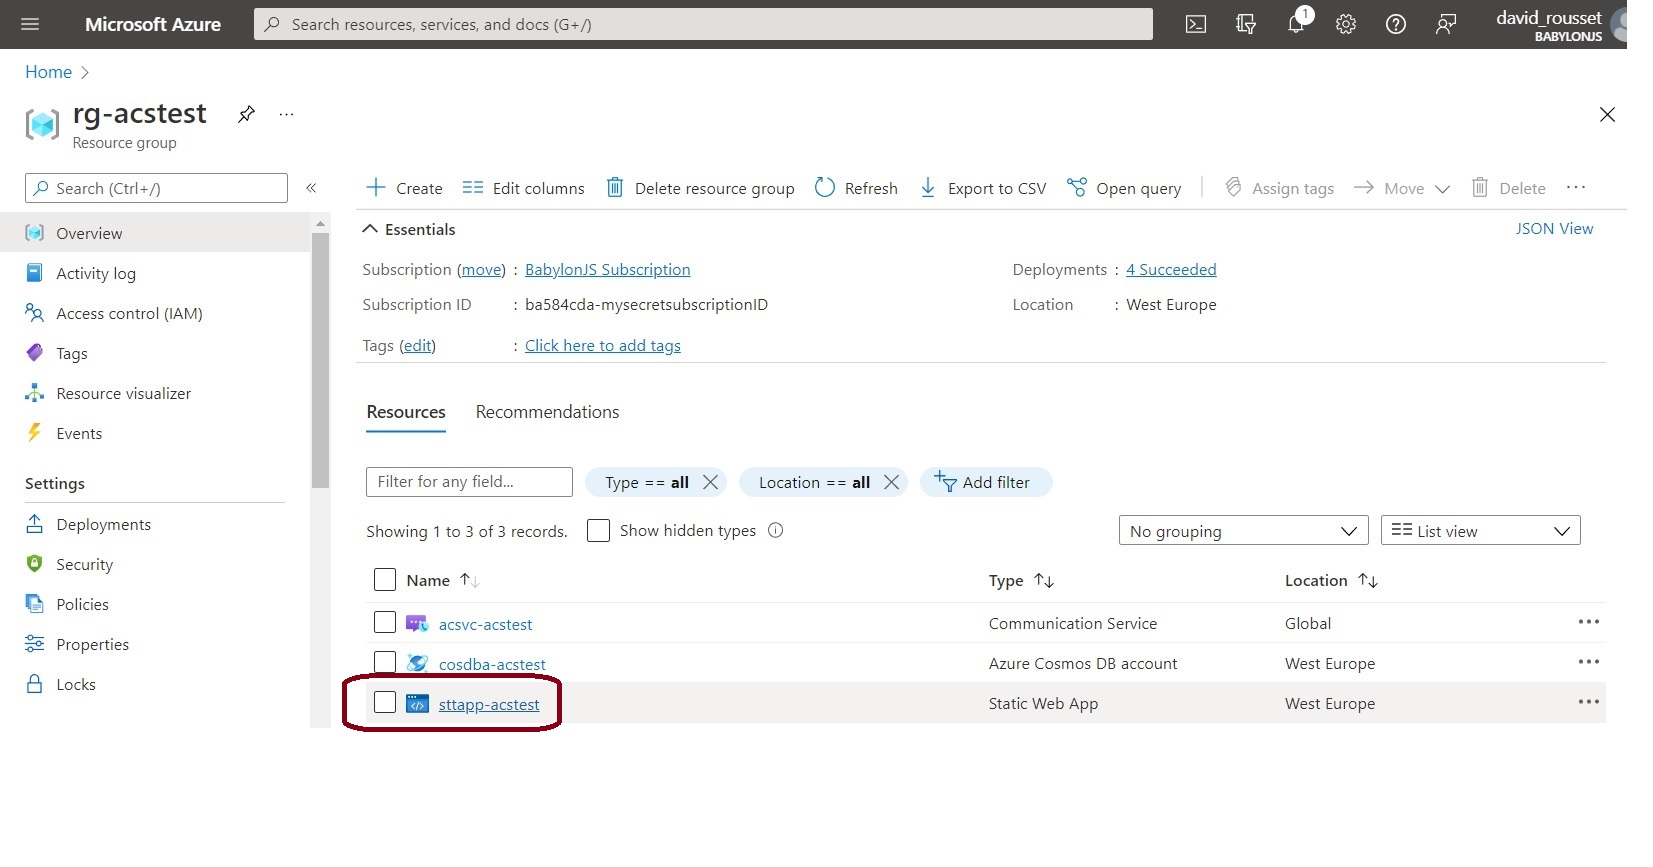Remove the Location filter with X
This screenshot has height=867, width=1653.
click(892, 482)
